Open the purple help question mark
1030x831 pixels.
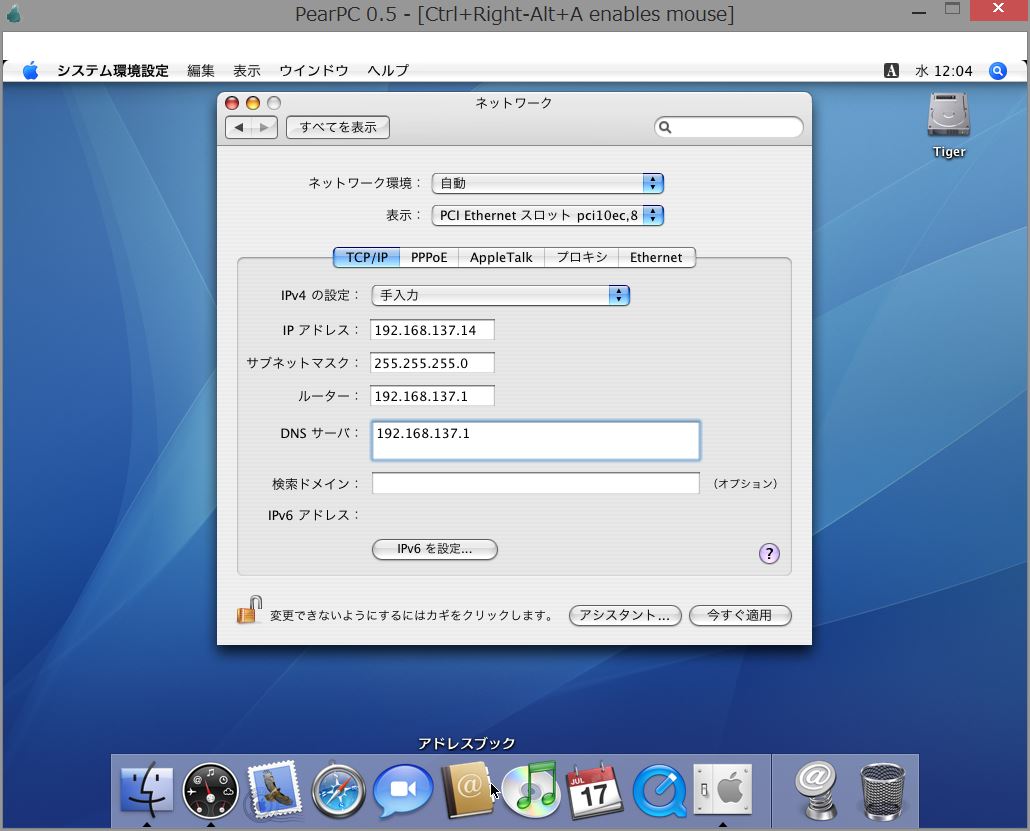click(769, 553)
